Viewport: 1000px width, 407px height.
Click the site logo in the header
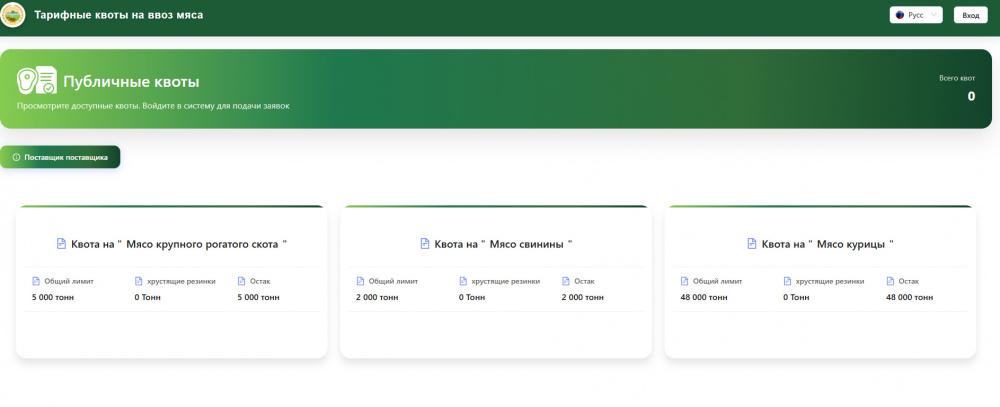13,15
